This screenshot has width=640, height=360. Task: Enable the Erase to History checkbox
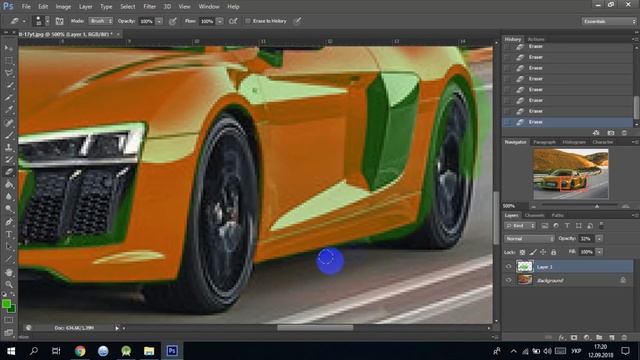[x=248, y=21]
